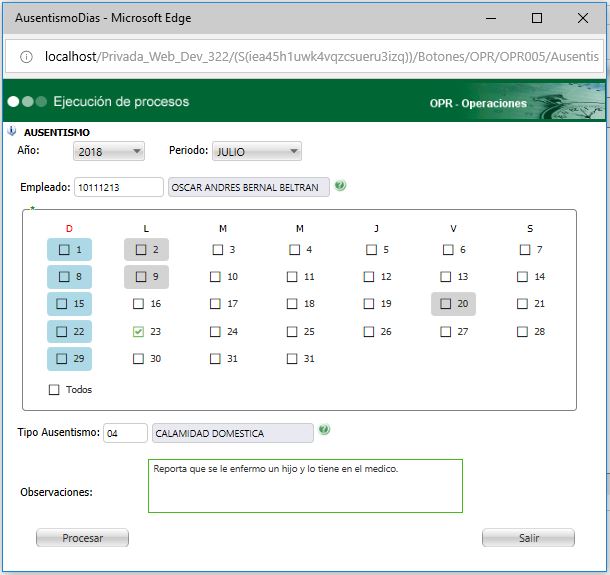
Task: Click inside the Observaciones text area
Action: click(305, 486)
